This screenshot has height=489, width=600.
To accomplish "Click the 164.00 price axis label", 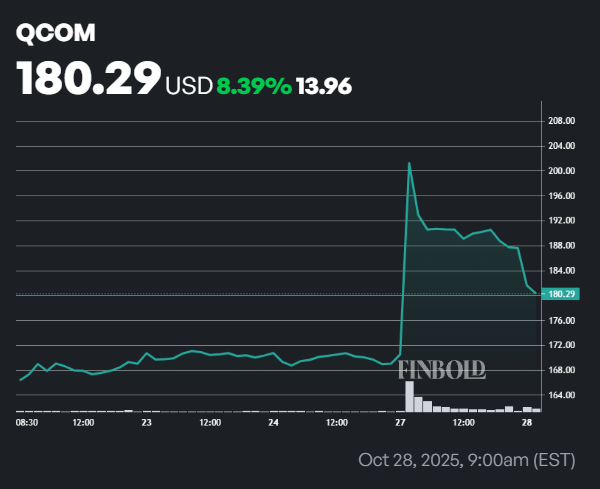I will tap(562, 395).
